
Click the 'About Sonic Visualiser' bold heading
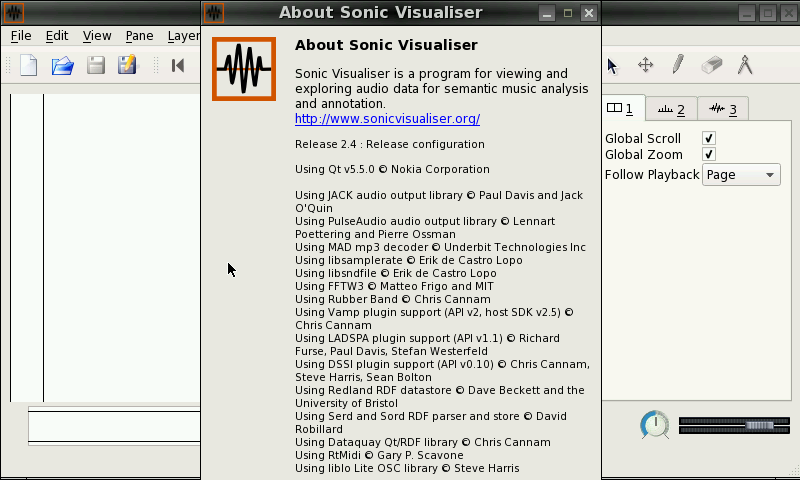pyautogui.click(x=386, y=45)
